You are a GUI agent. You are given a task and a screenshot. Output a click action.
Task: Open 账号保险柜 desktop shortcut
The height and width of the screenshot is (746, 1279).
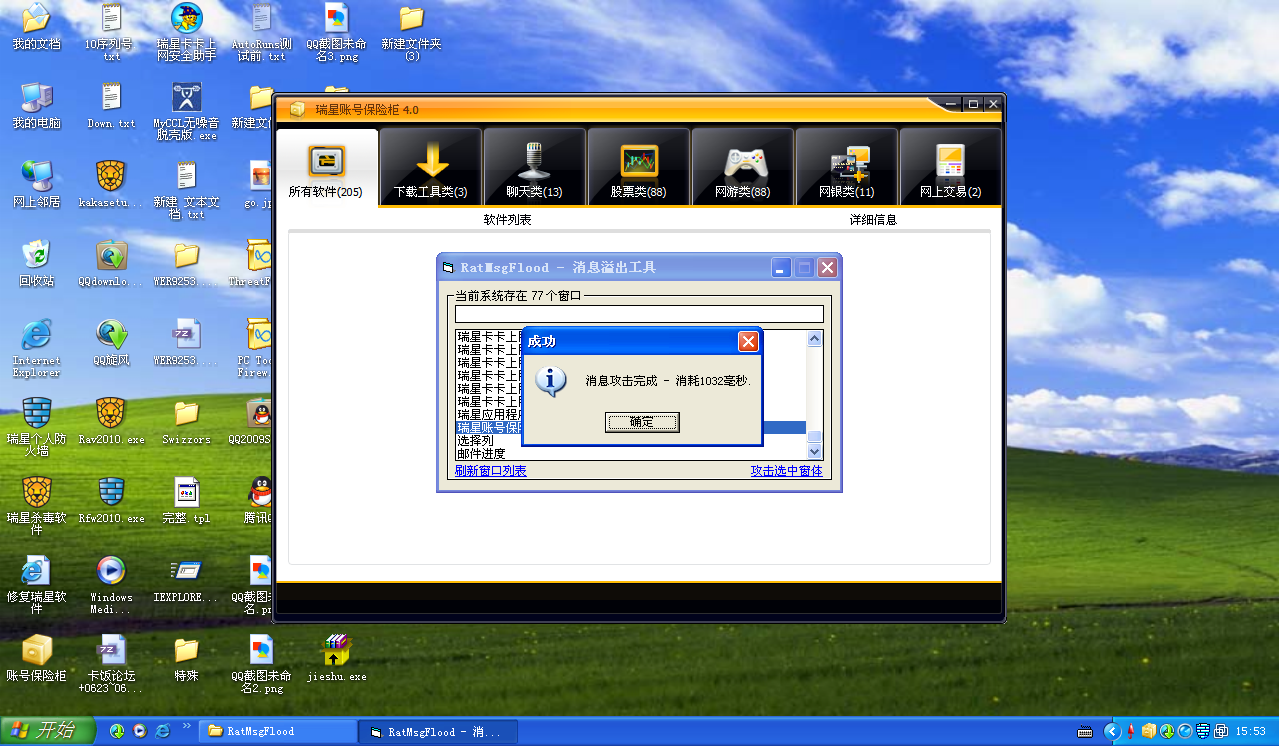37,657
